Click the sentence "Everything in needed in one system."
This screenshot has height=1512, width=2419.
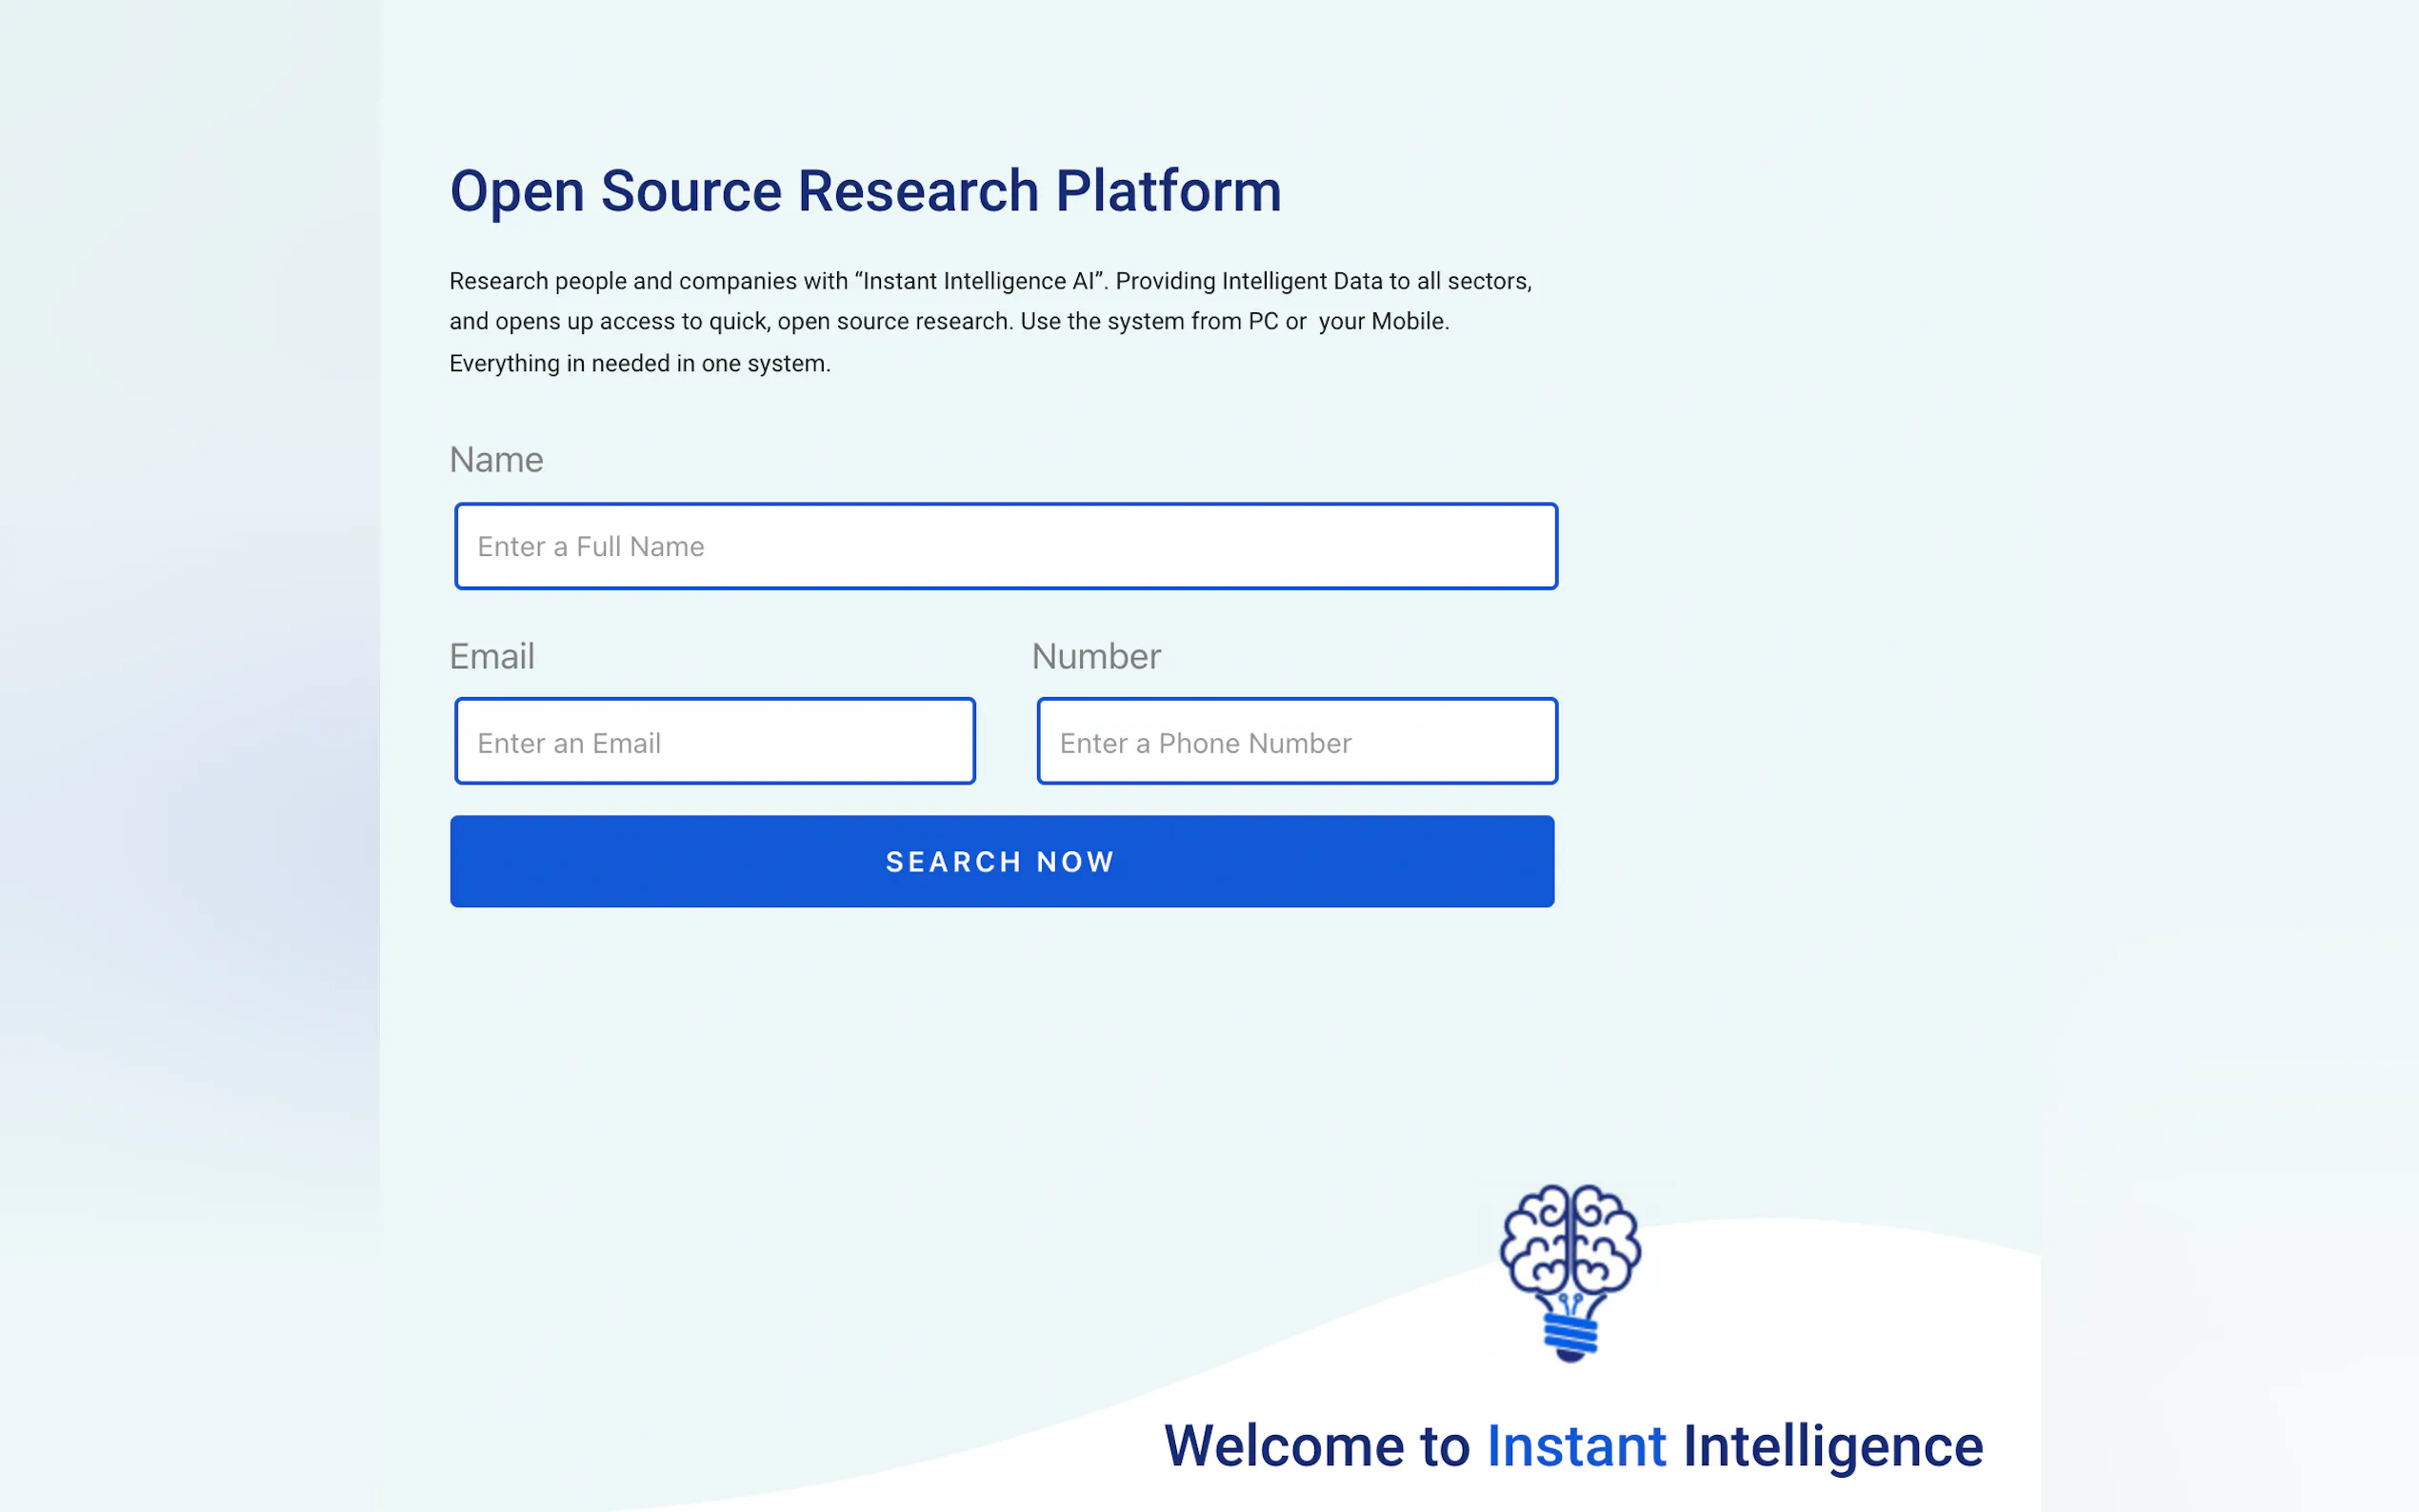click(640, 363)
